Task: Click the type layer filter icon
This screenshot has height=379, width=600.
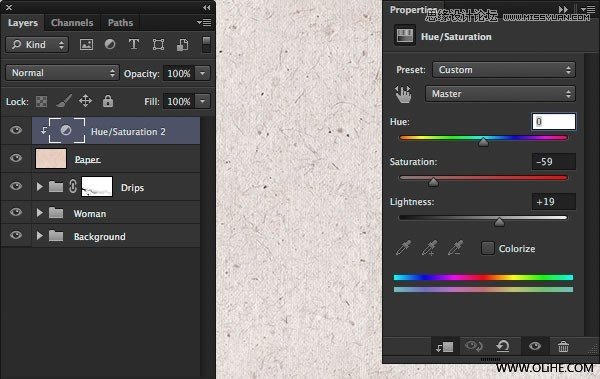Action: (134, 44)
